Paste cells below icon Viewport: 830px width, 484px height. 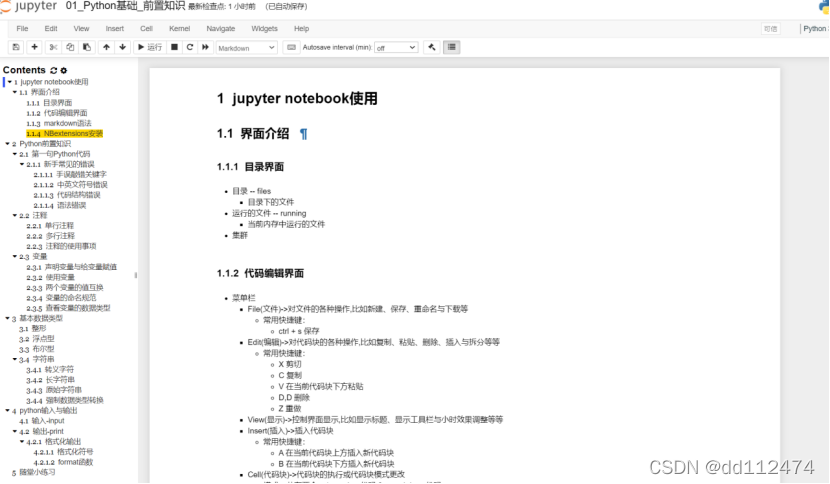(87, 47)
